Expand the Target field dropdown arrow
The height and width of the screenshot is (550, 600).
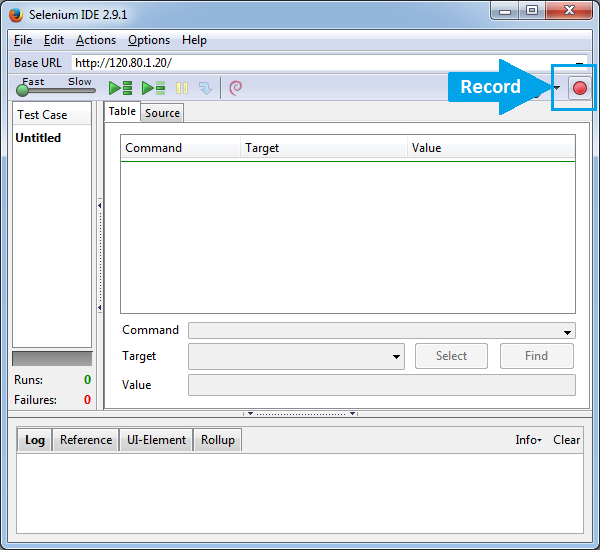(396, 357)
